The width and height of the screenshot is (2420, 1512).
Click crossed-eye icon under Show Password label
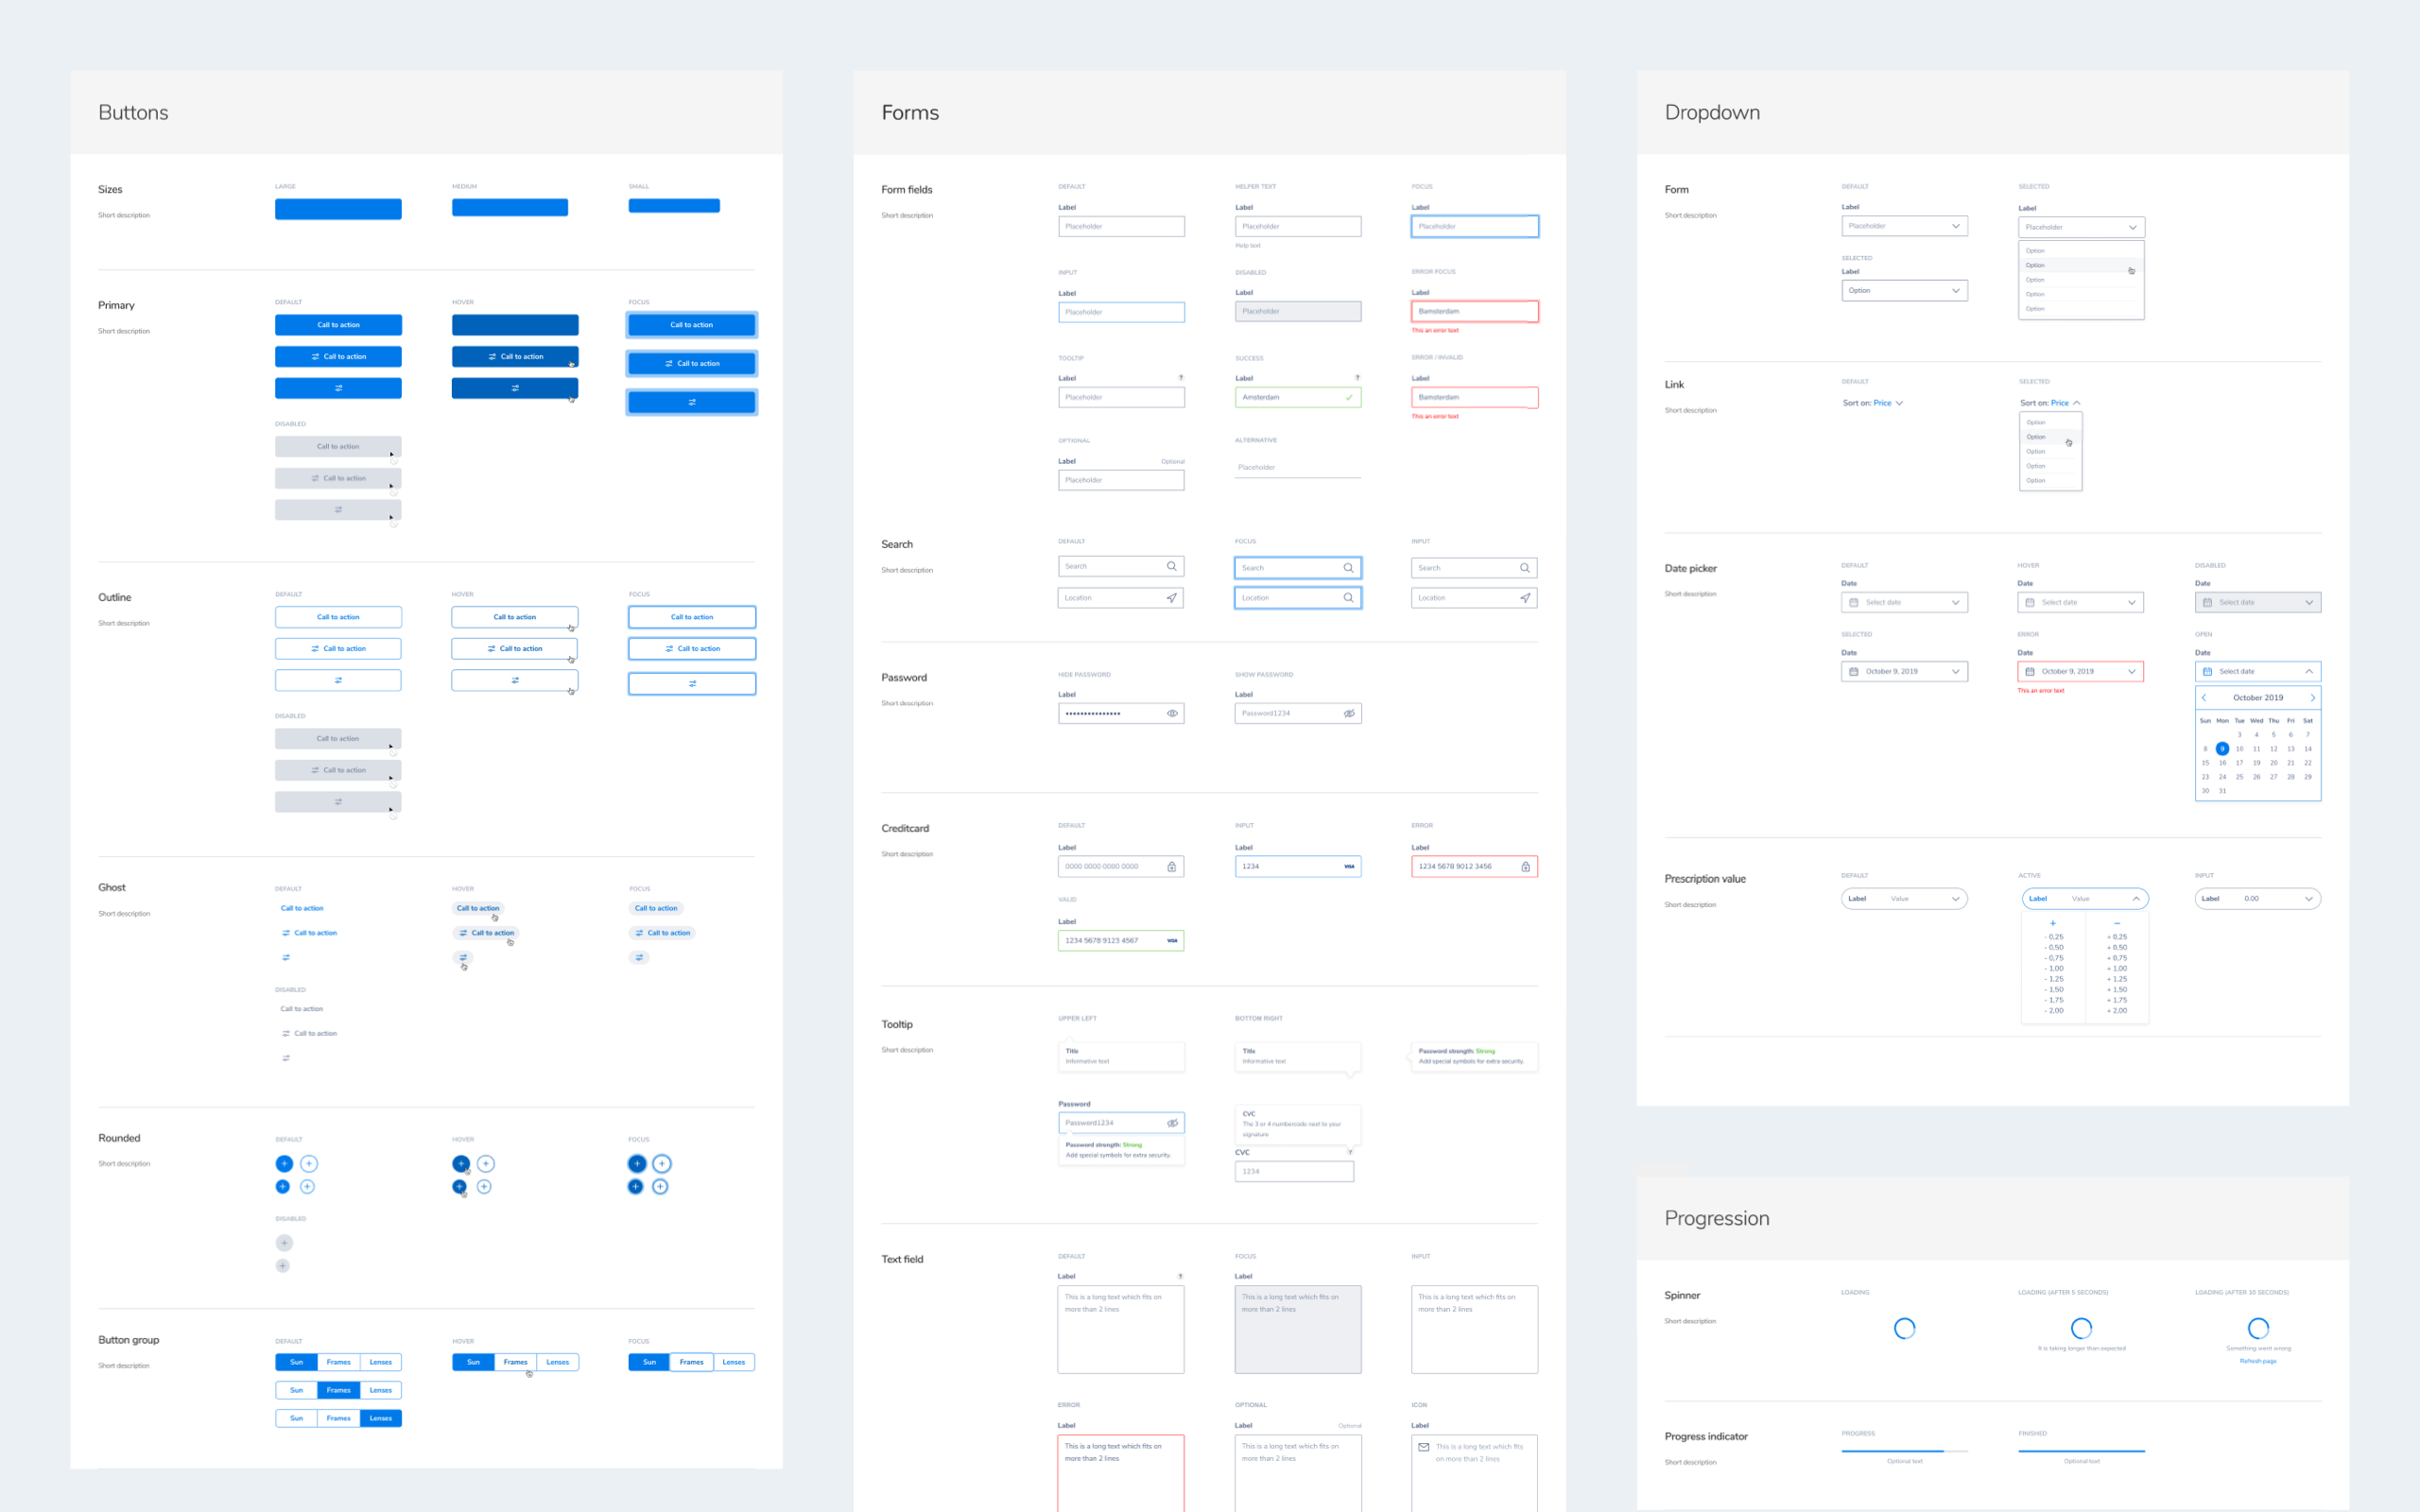[1349, 713]
